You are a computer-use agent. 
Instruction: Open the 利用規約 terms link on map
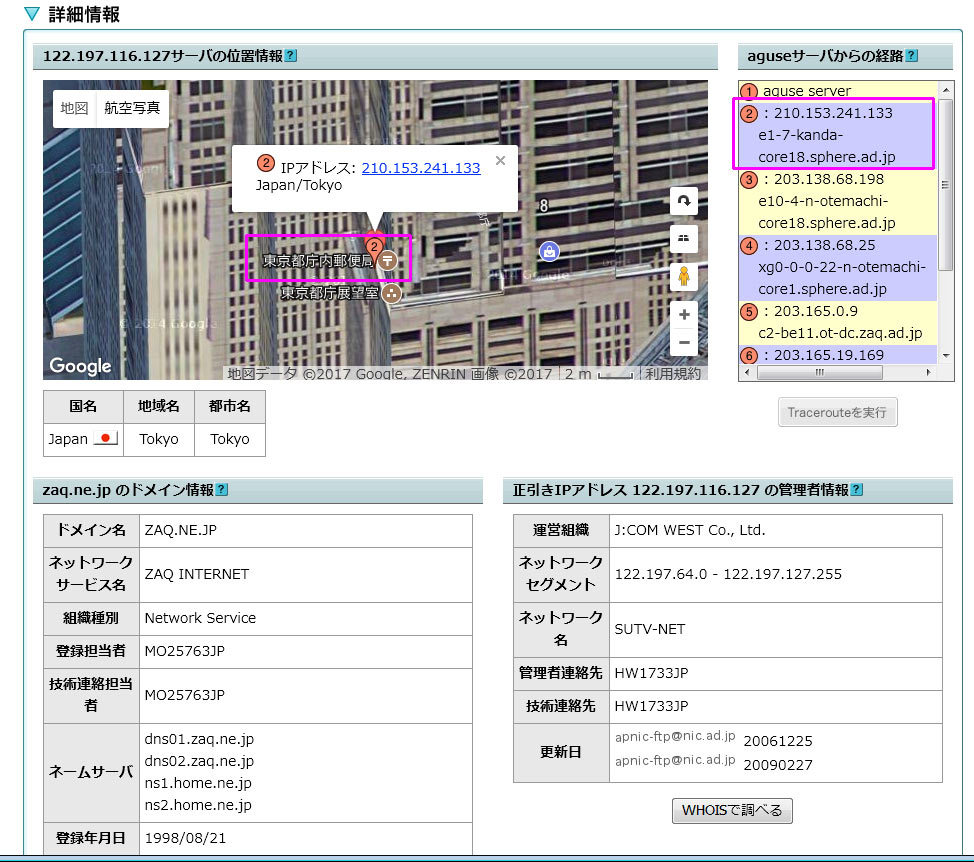[x=673, y=373]
